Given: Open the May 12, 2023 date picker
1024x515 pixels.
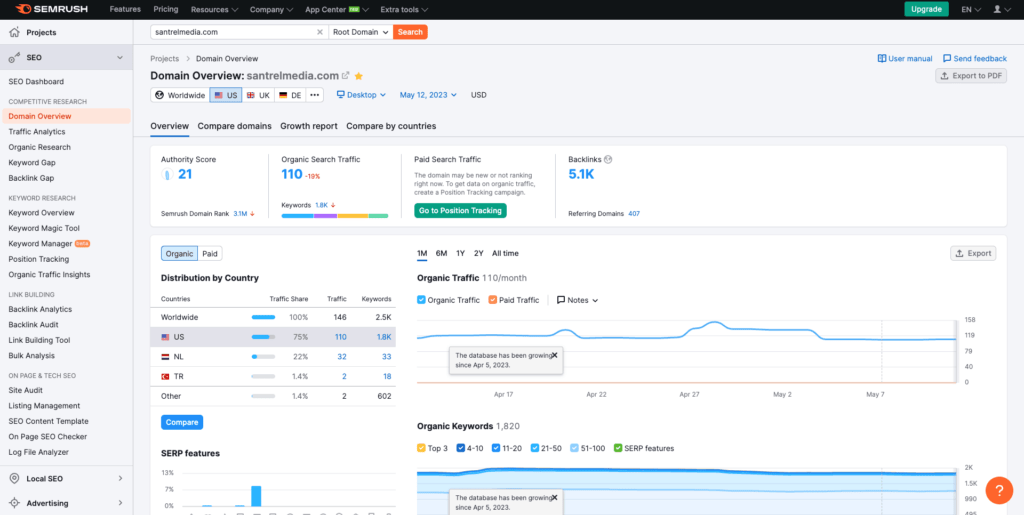Looking at the screenshot, I should pos(428,95).
